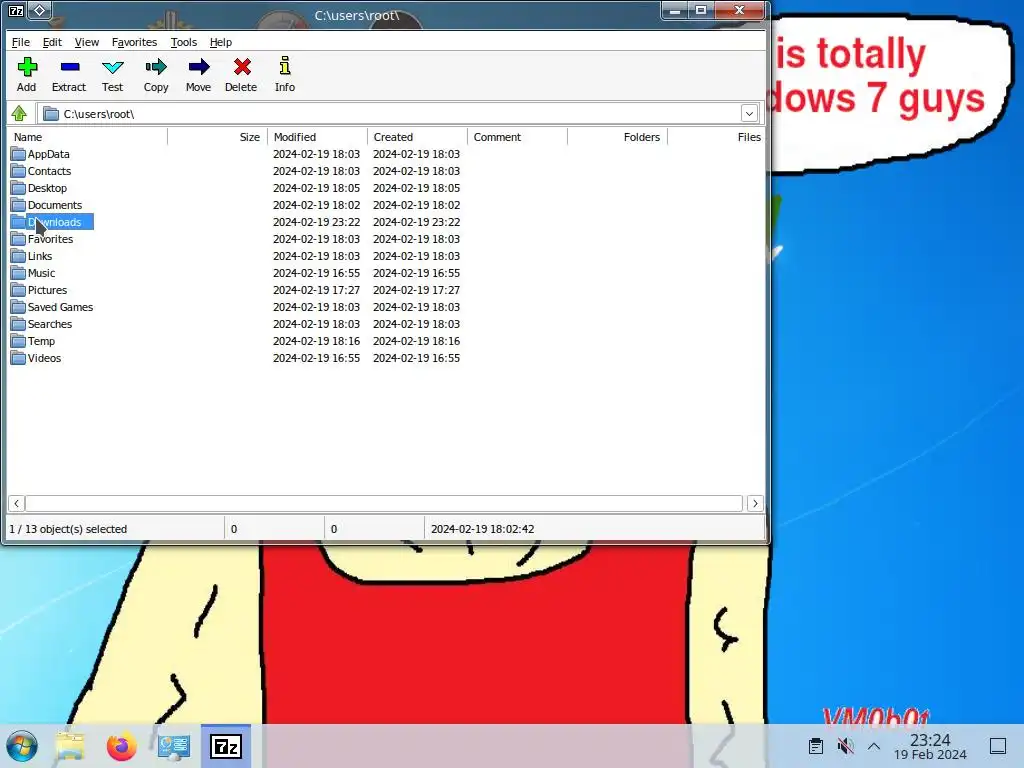Viewport: 1024px width, 768px height.
Task: Click the Files column header
Action: point(716,137)
